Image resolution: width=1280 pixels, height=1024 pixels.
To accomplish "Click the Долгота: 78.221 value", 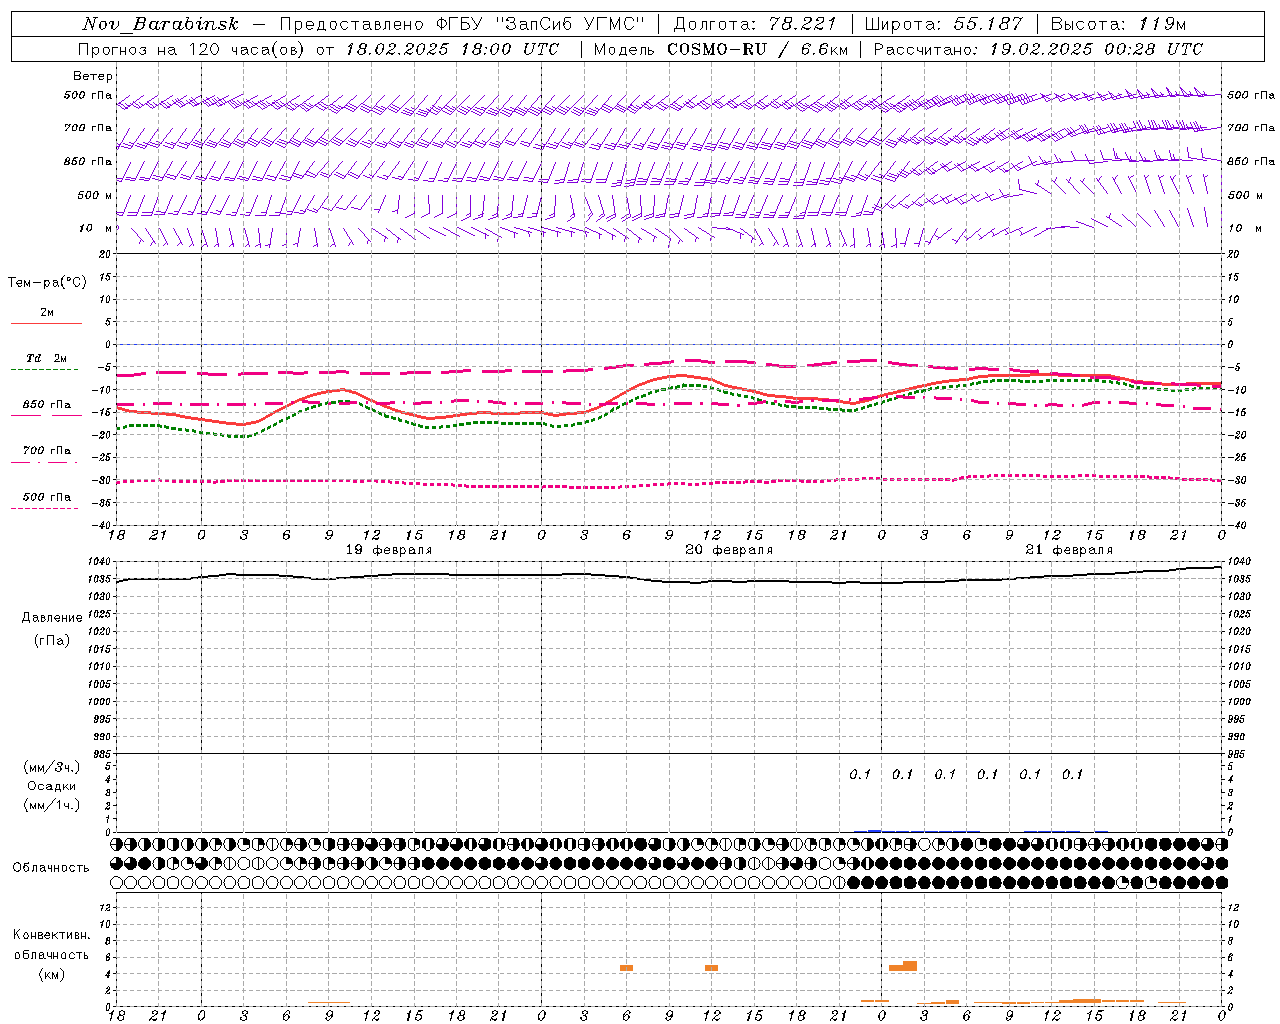I will 754,24.
